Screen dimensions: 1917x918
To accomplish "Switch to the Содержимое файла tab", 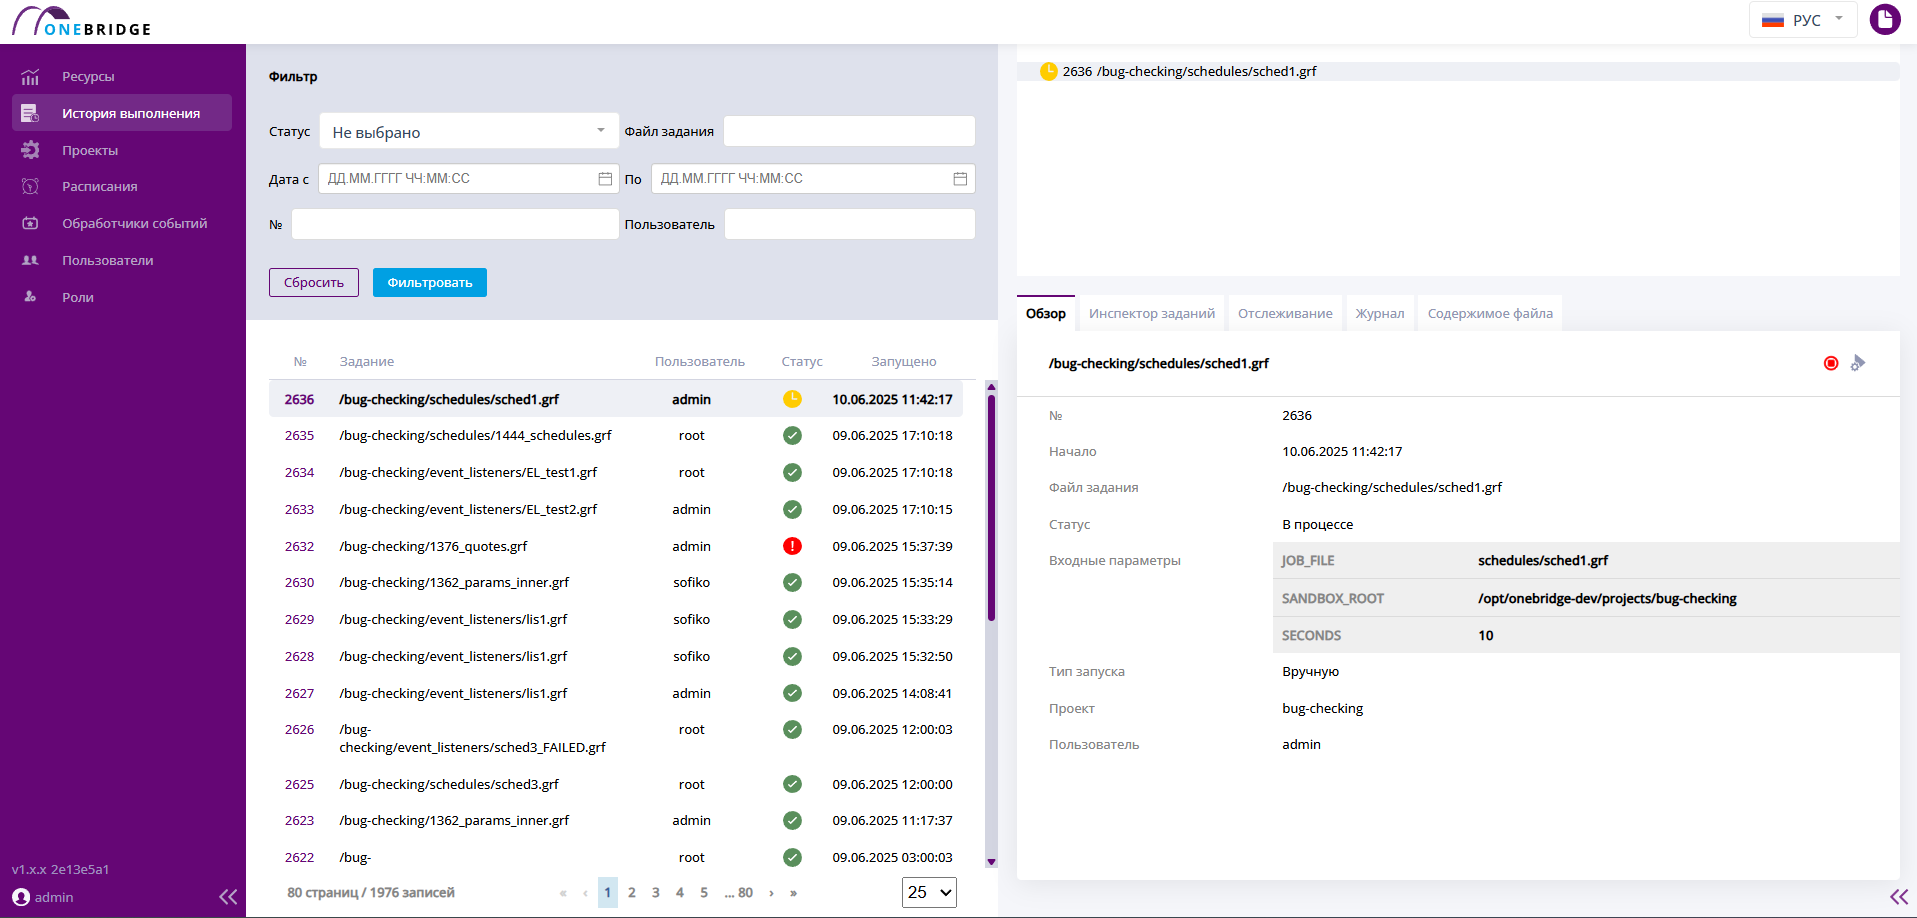I will click(1490, 313).
